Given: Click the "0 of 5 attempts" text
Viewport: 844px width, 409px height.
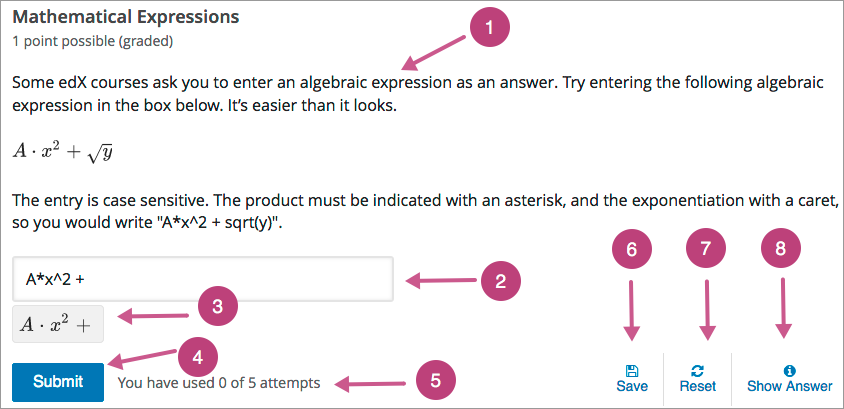Looking at the screenshot, I should pyautogui.click(x=218, y=382).
